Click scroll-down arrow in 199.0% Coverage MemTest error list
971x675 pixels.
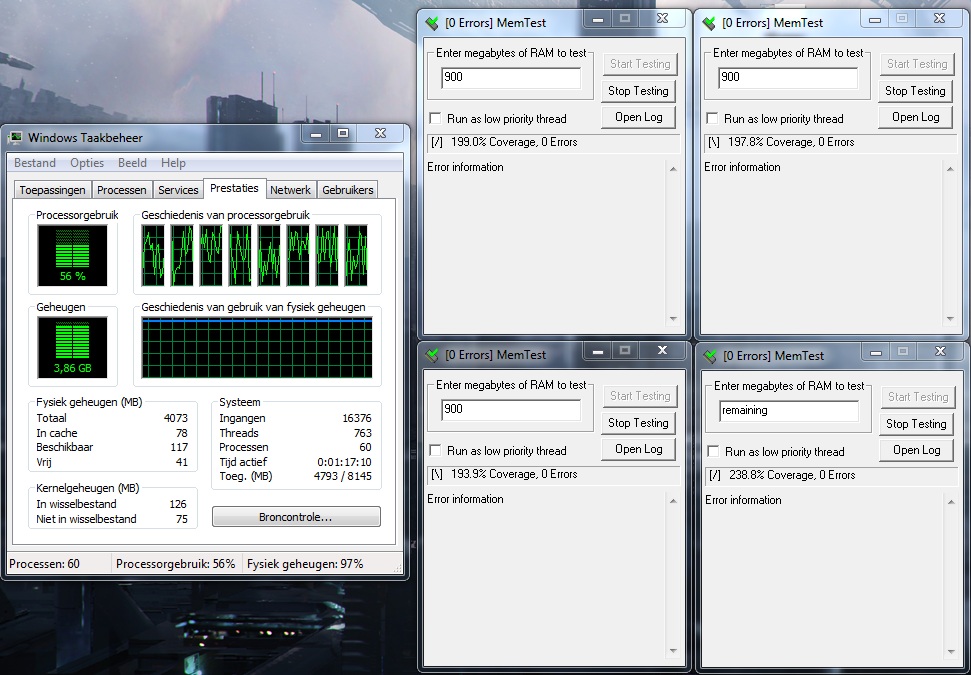click(673, 320)
